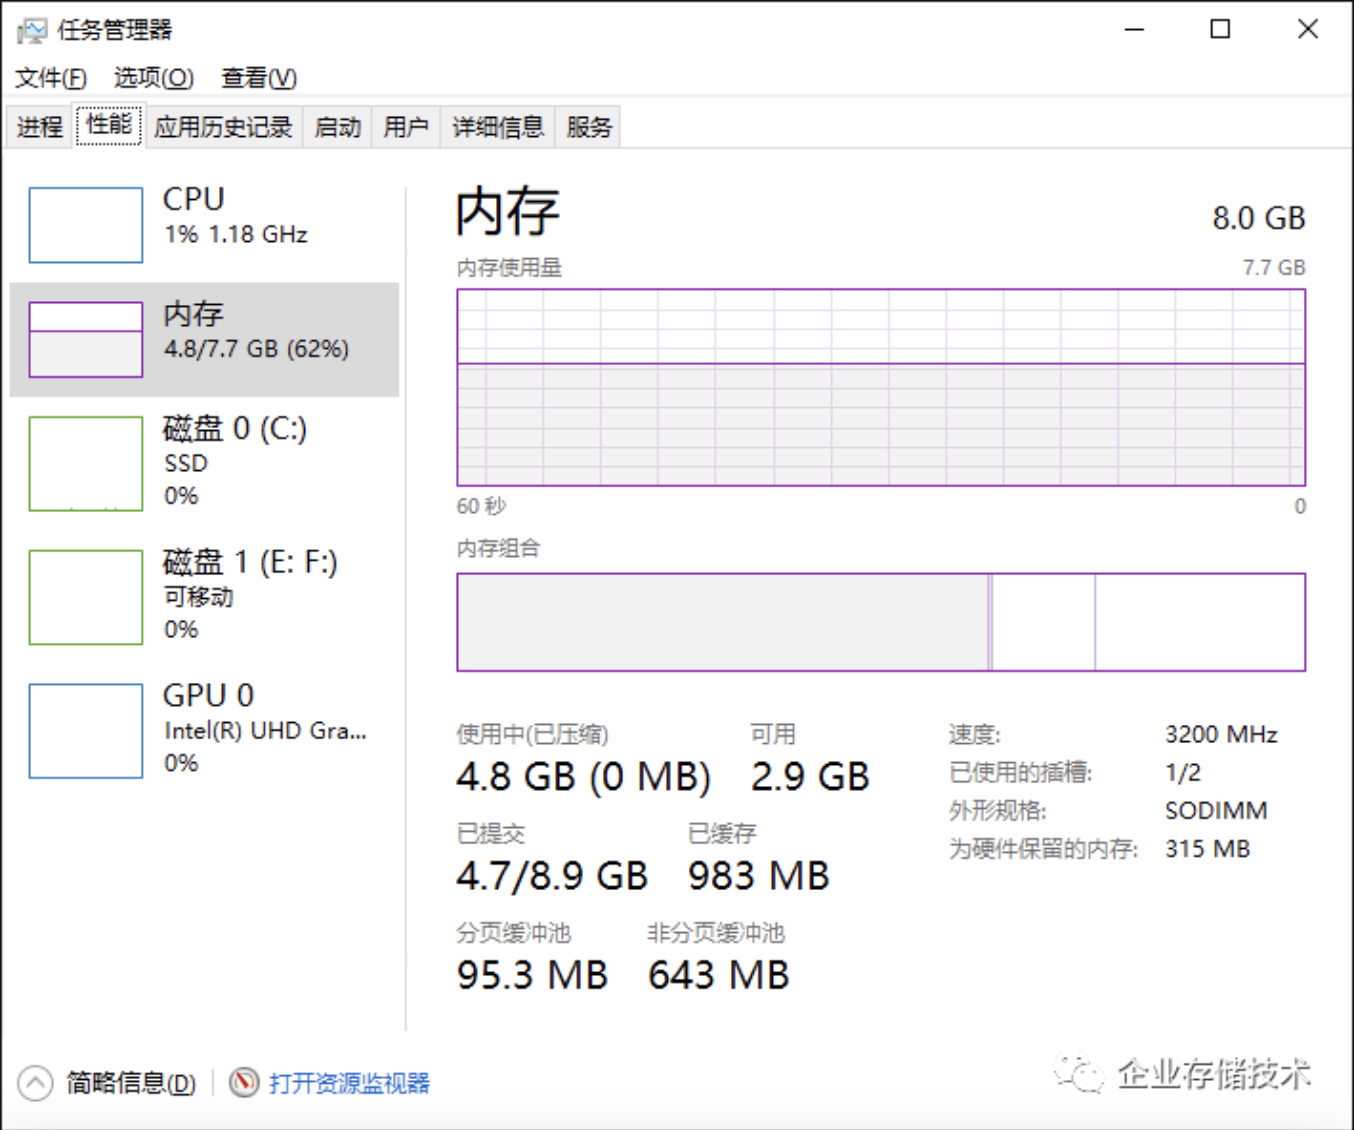Switch to the 用户 tab
1354x1130 pixels.
(x=405, y=127)
